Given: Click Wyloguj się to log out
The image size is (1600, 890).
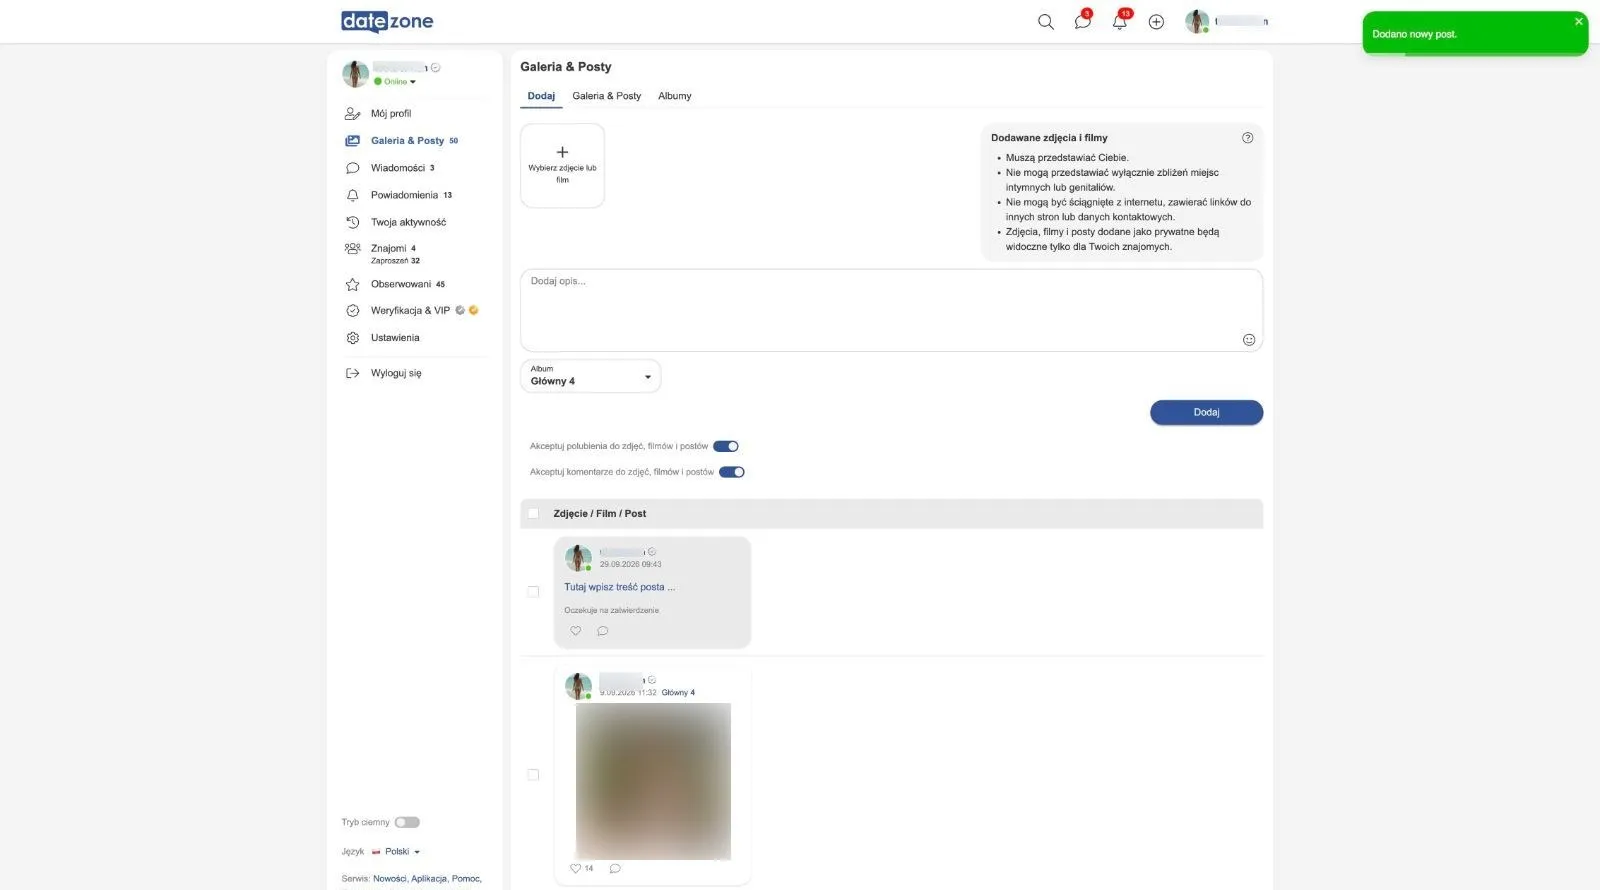Looking at the screenshot, I should coord(396,373).
